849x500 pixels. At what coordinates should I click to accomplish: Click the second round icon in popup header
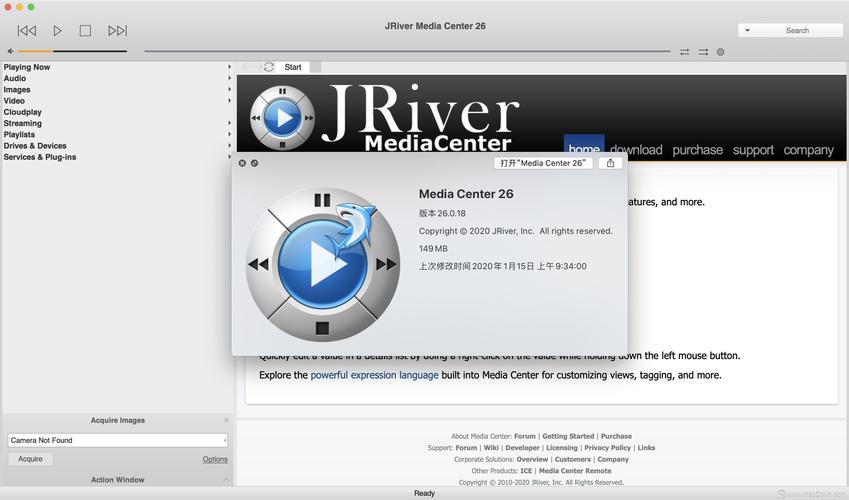pyautogui.click(x=254, y=163)
